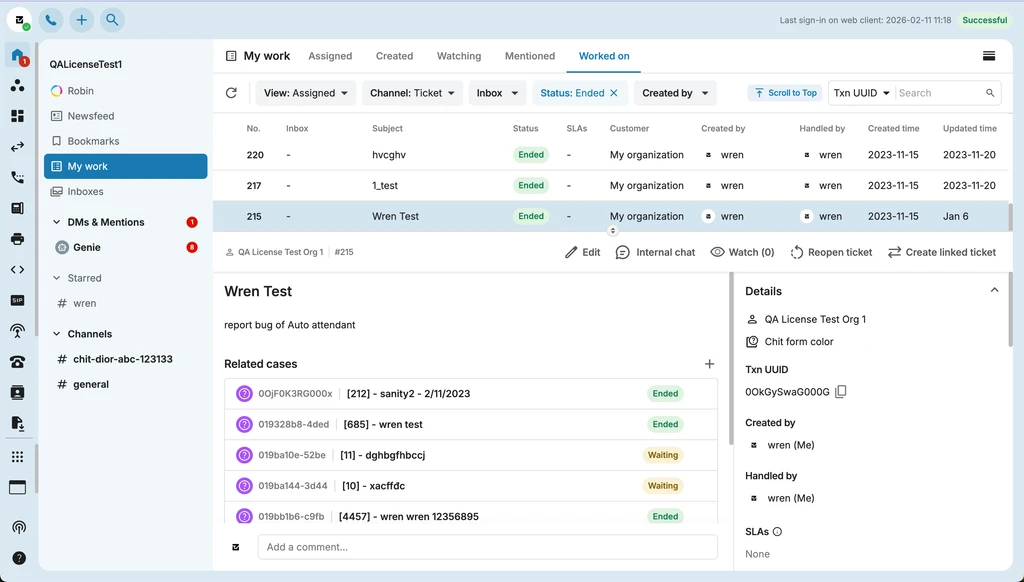Open the Channel: Ticket dropdown
The height and width of the screenshot is (582, 1024).
412,93
